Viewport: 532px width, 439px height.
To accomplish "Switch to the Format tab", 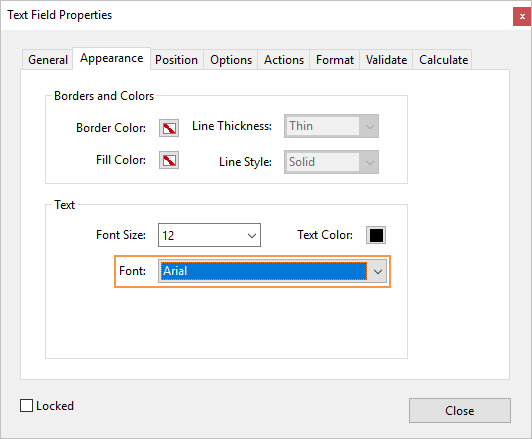I will click(335, 60).
